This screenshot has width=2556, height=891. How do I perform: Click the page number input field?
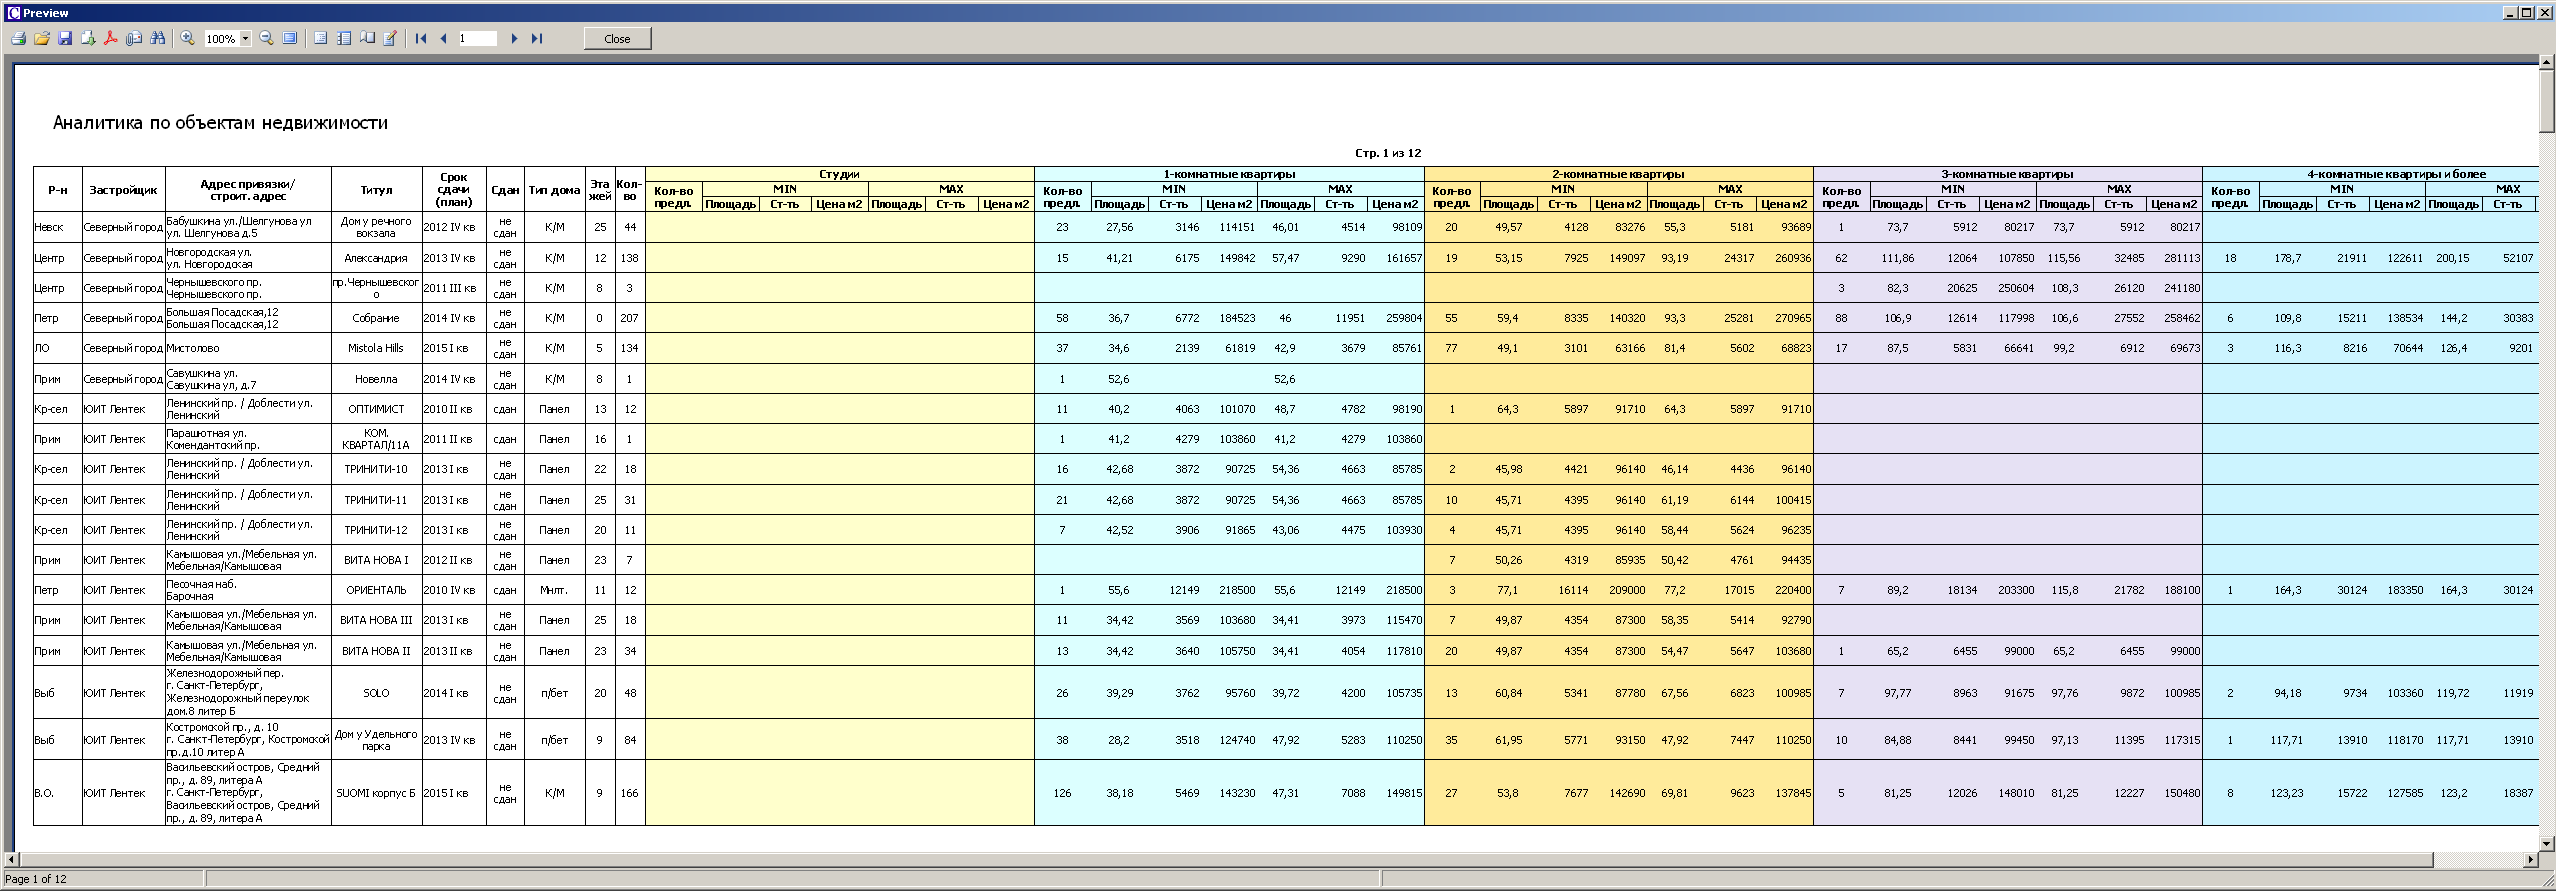pyautogui.click(x=477, y=39)
